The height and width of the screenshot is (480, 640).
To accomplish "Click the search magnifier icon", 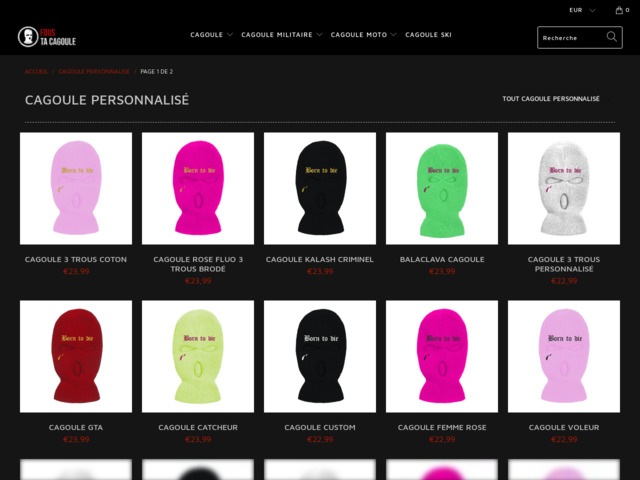I will tap(611, 37).
